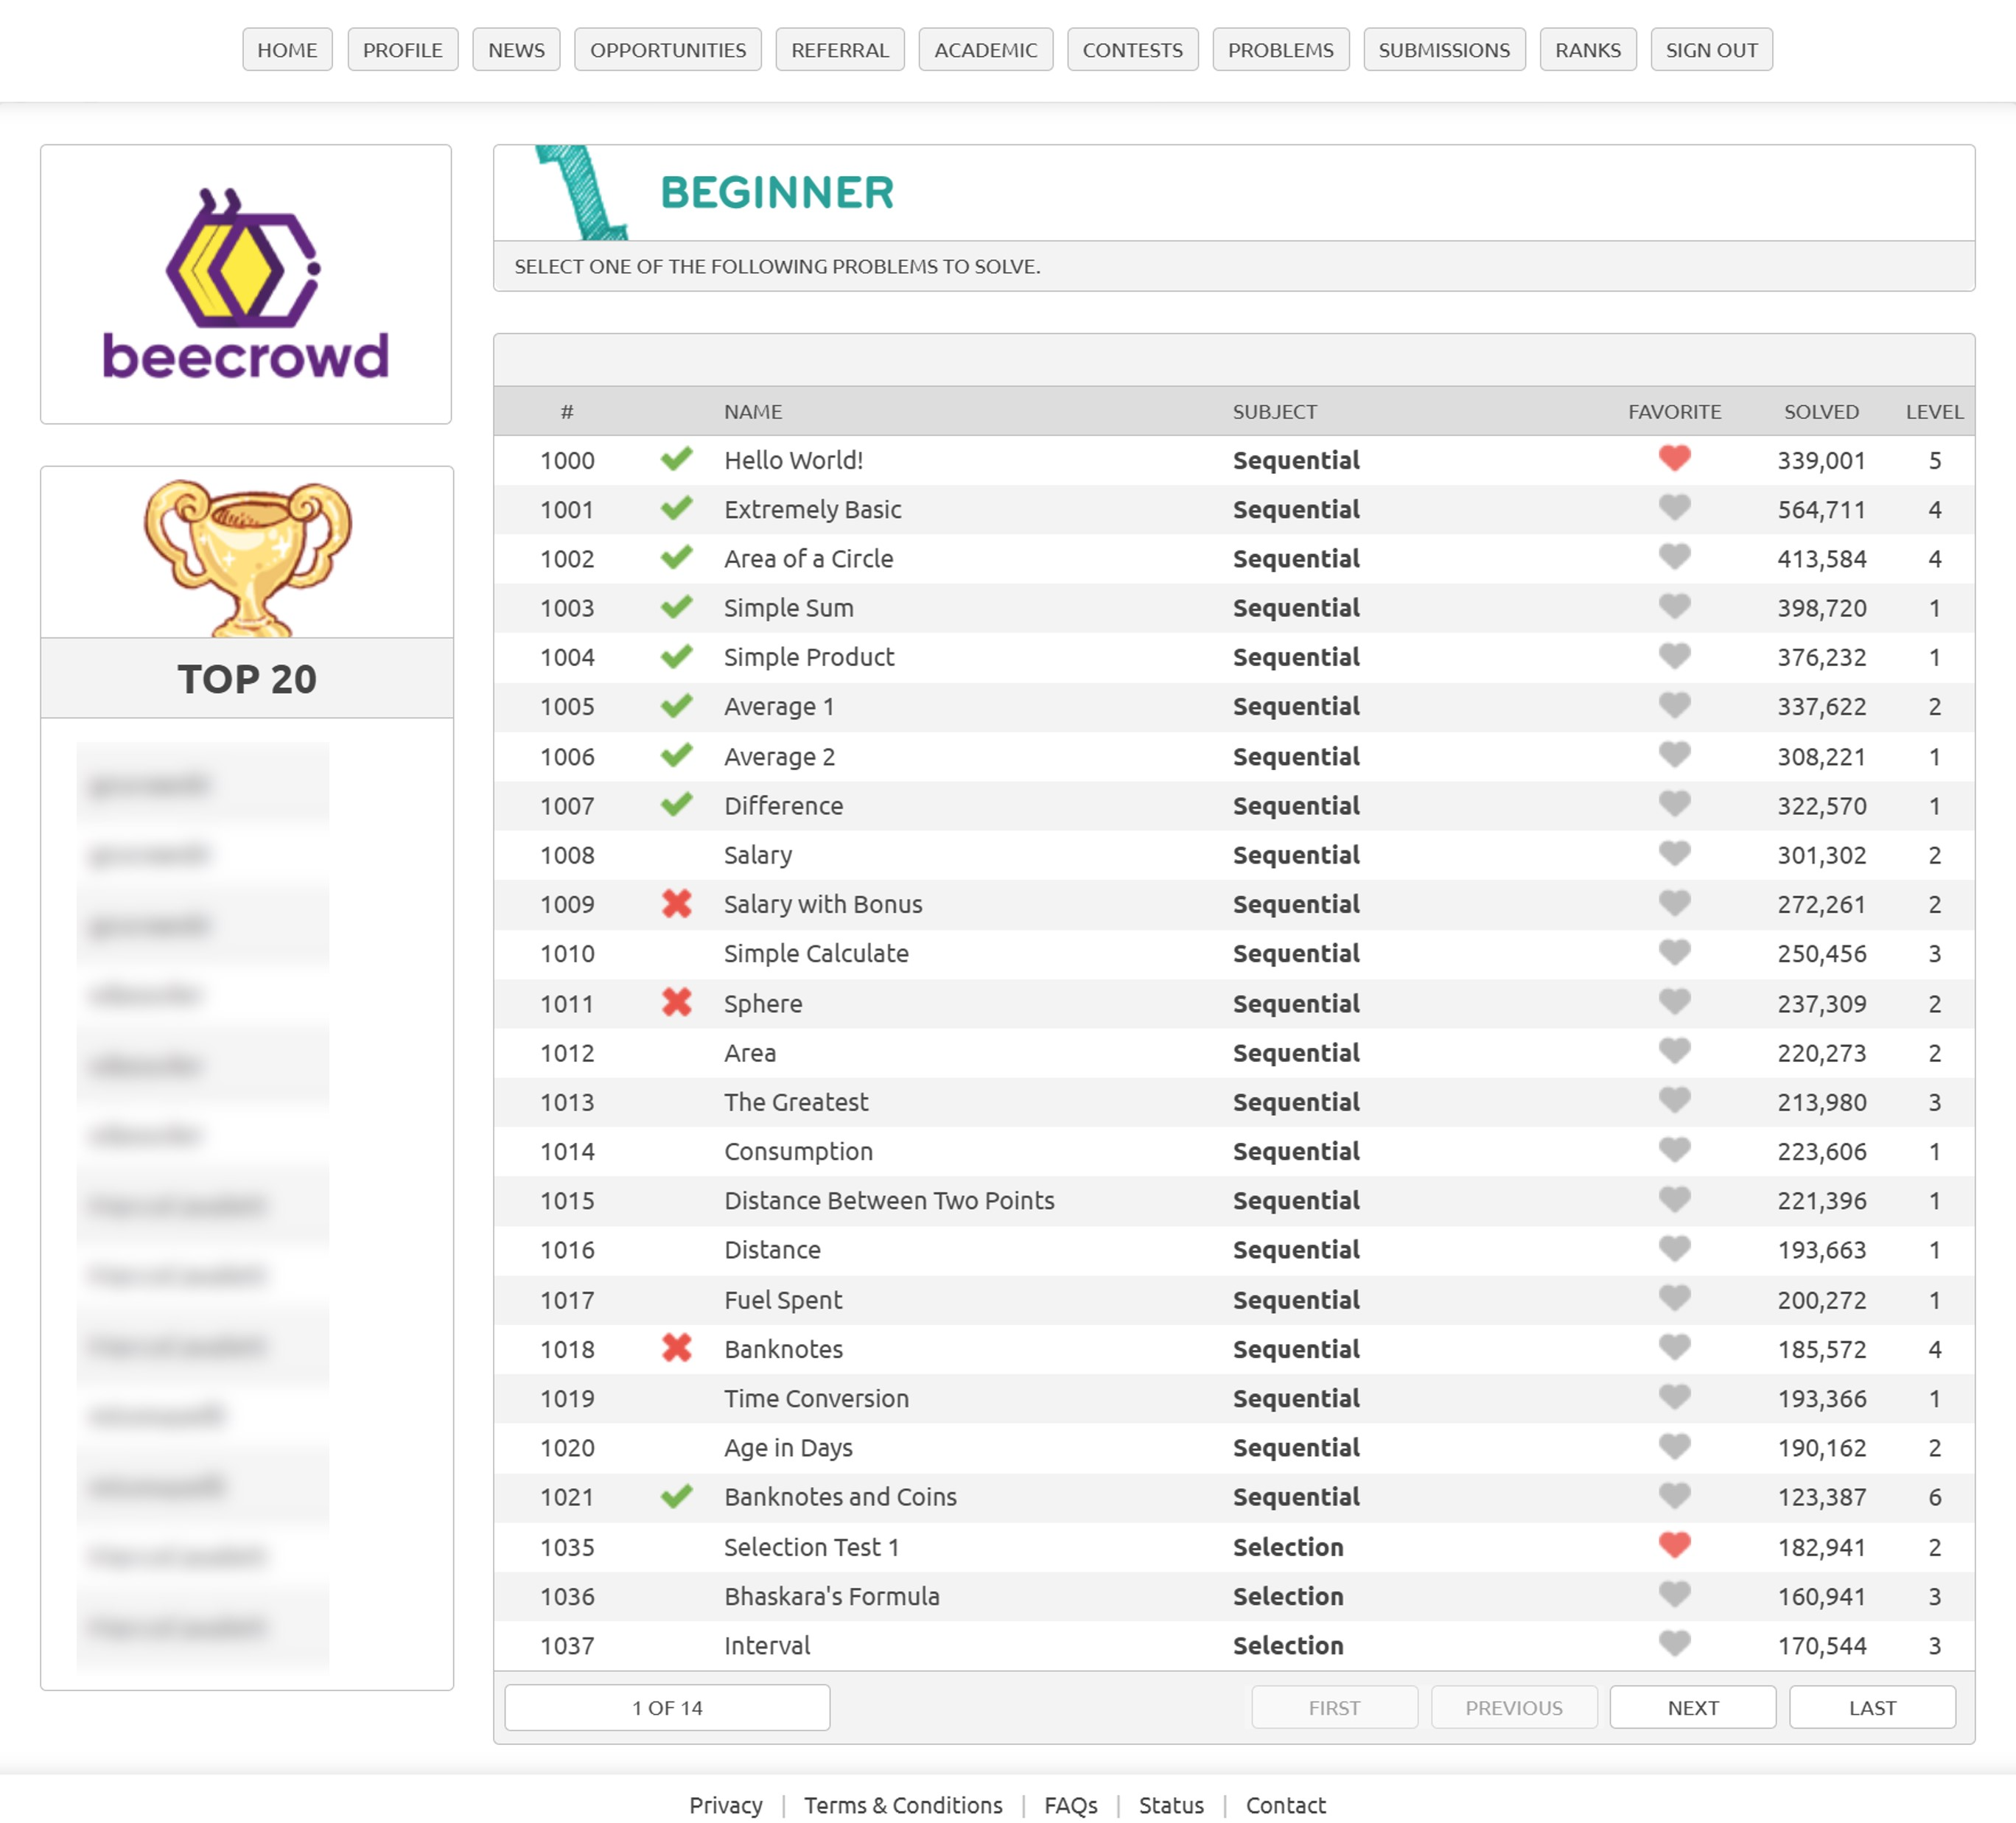This screenshot has height=1823, width=2016.
Task: Click the golden trophy icon
Action: click(247, 556)
